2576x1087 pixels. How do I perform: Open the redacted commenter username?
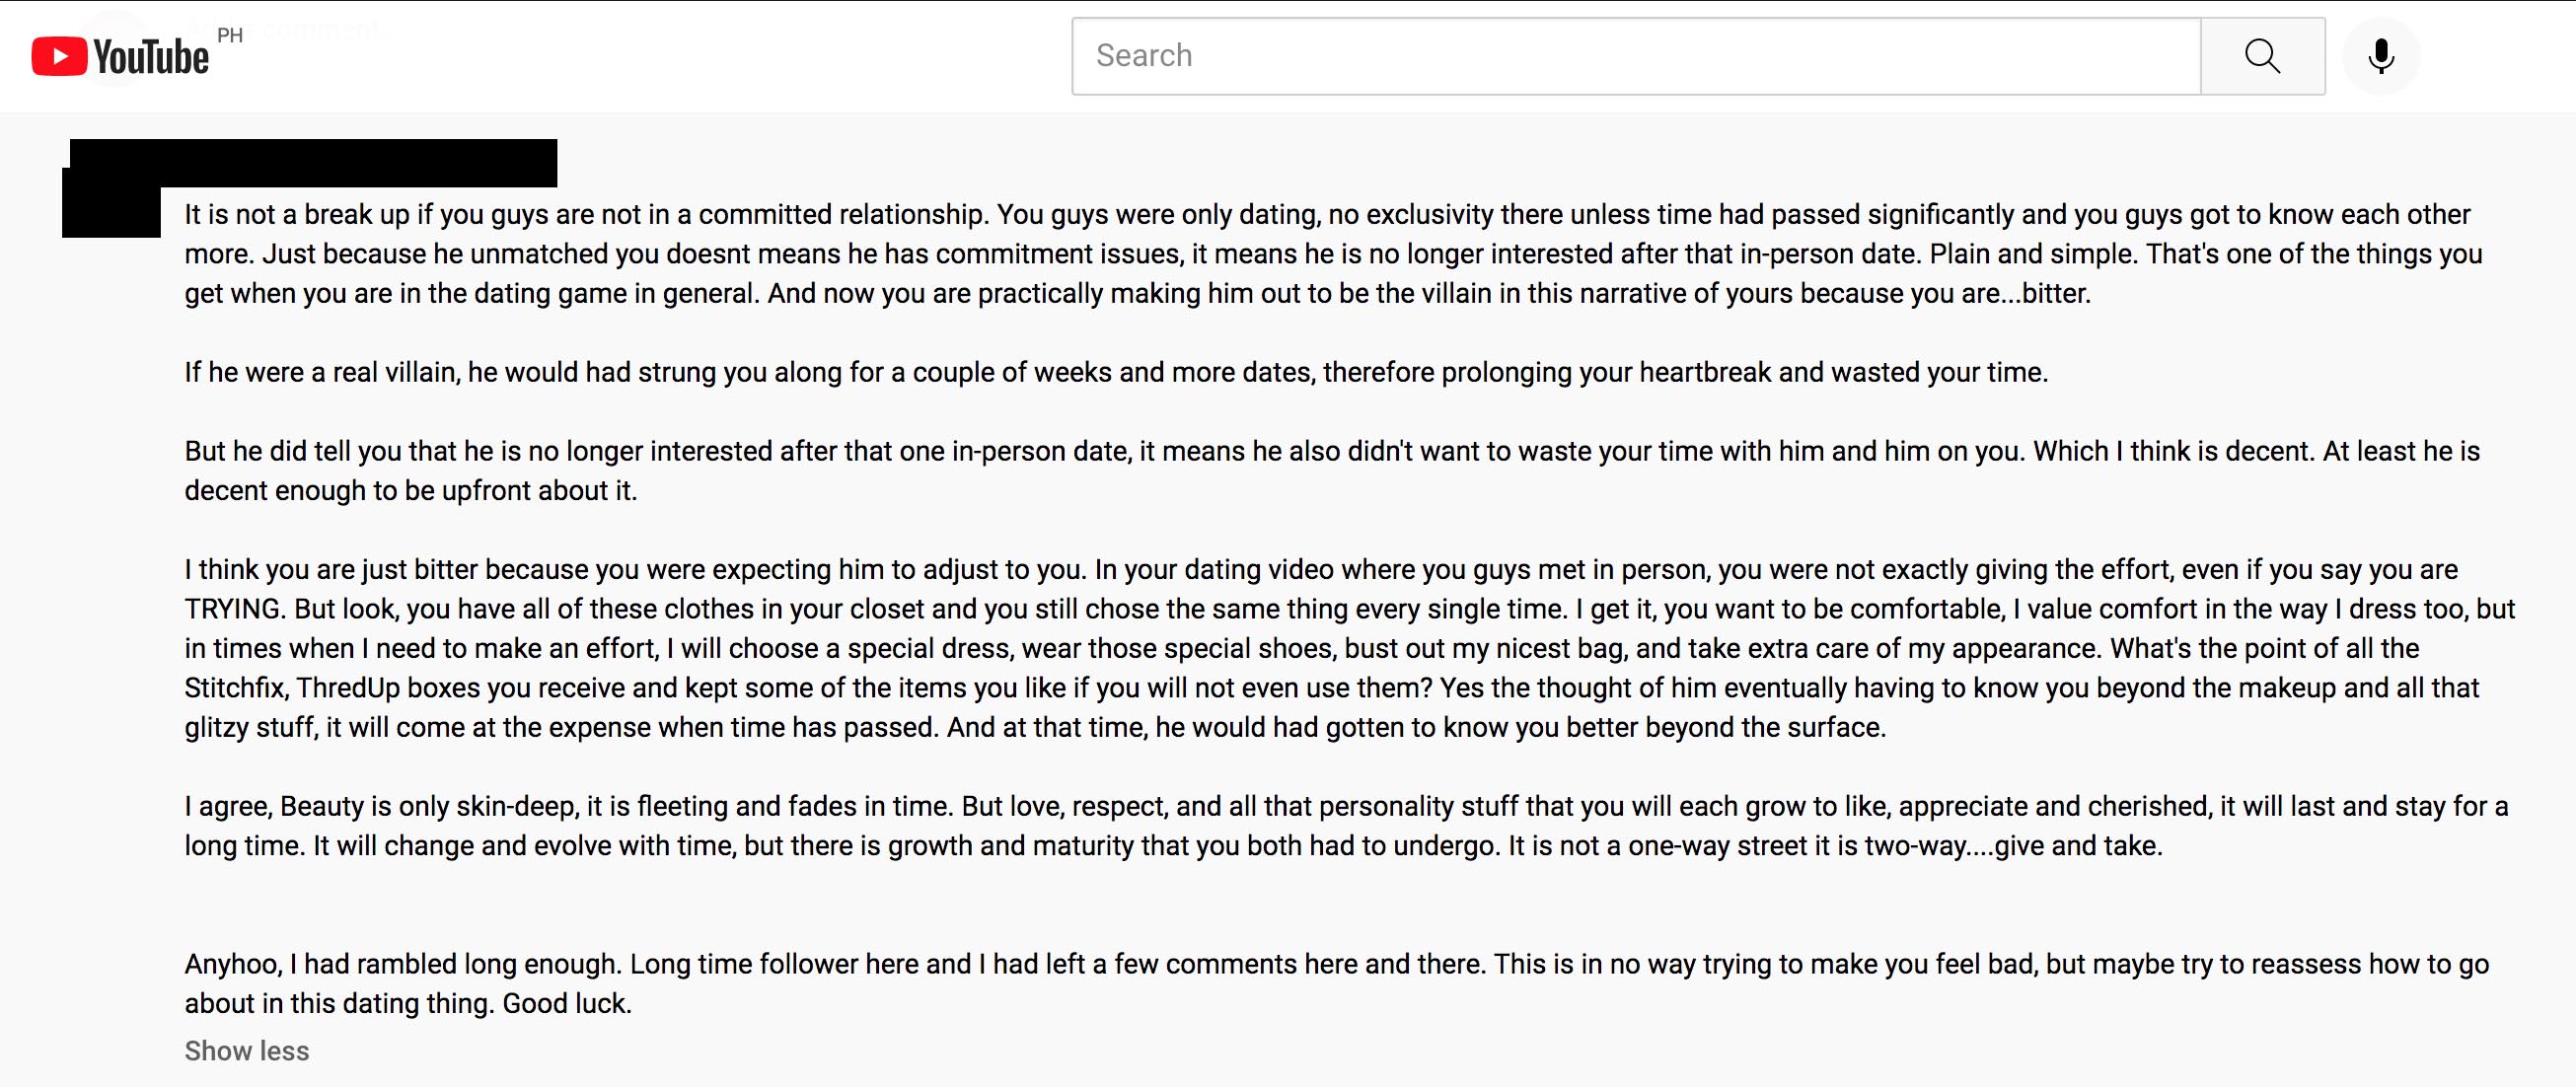(313, 163)
